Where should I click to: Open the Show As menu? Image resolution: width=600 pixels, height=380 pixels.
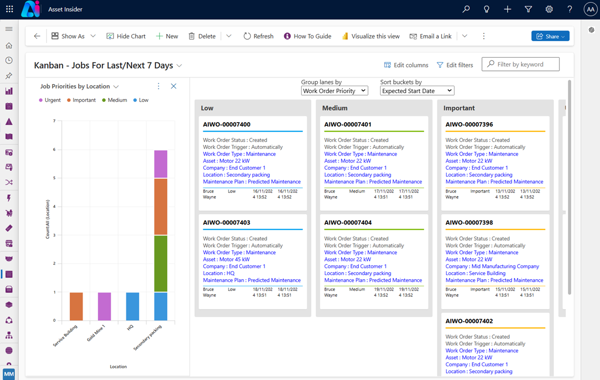[73, 36]
